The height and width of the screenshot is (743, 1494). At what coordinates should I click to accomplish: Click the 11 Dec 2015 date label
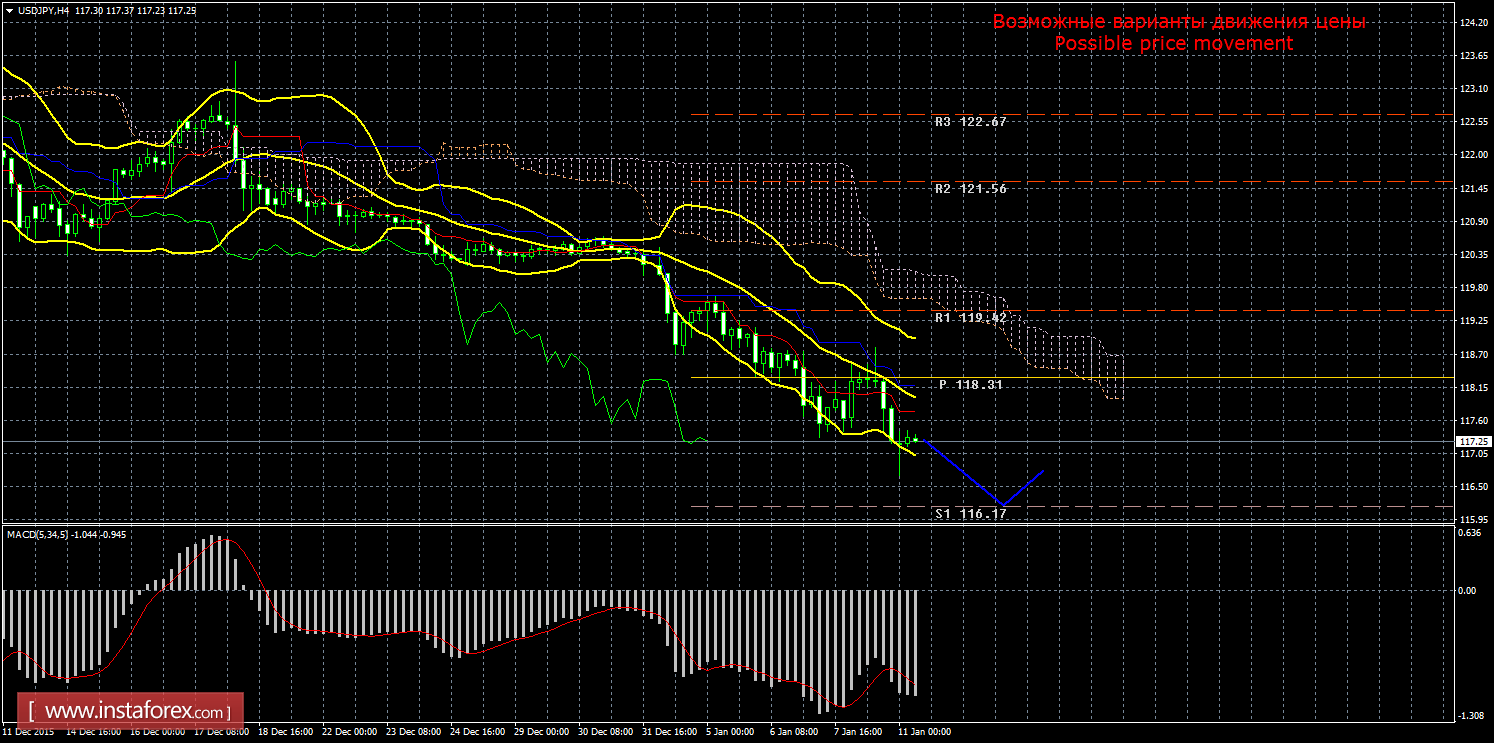pyautogui.click(x=28, y=732)
